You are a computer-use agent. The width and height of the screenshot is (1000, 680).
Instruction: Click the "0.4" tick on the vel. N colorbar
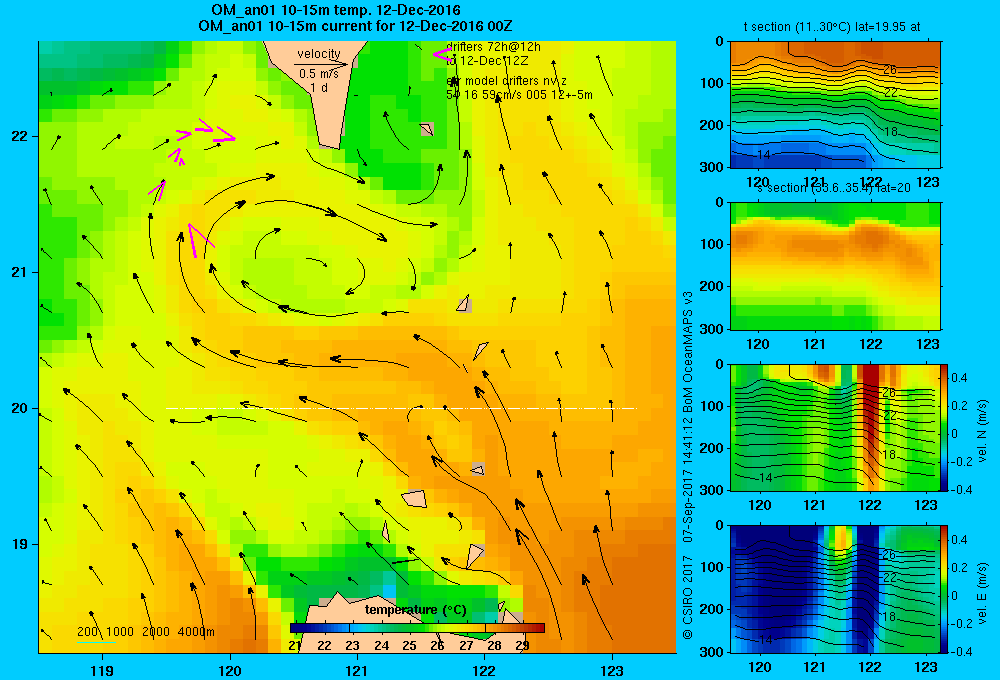pos(960,378)
